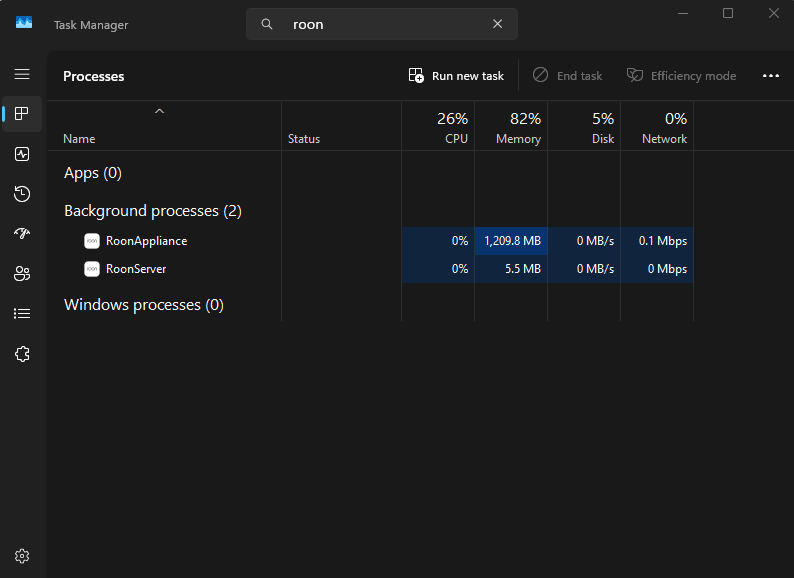Open Task Manager settings gear
This screenshot has height=578, width=794.
pos(22,556)
